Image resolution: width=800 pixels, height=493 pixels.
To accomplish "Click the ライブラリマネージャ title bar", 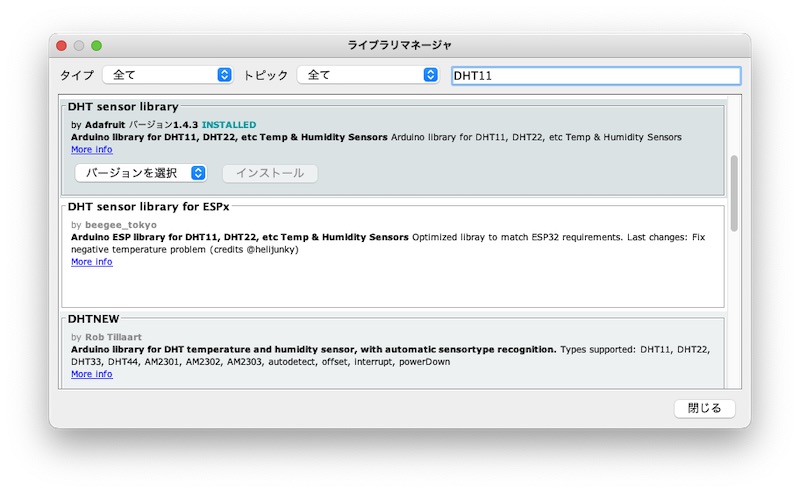I will pyautogui.click(x=400, y=45).
